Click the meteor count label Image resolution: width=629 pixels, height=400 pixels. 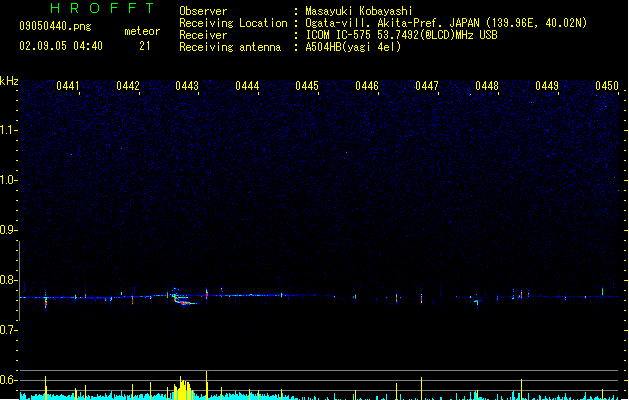pyautogui.click(x=142, y=31)
